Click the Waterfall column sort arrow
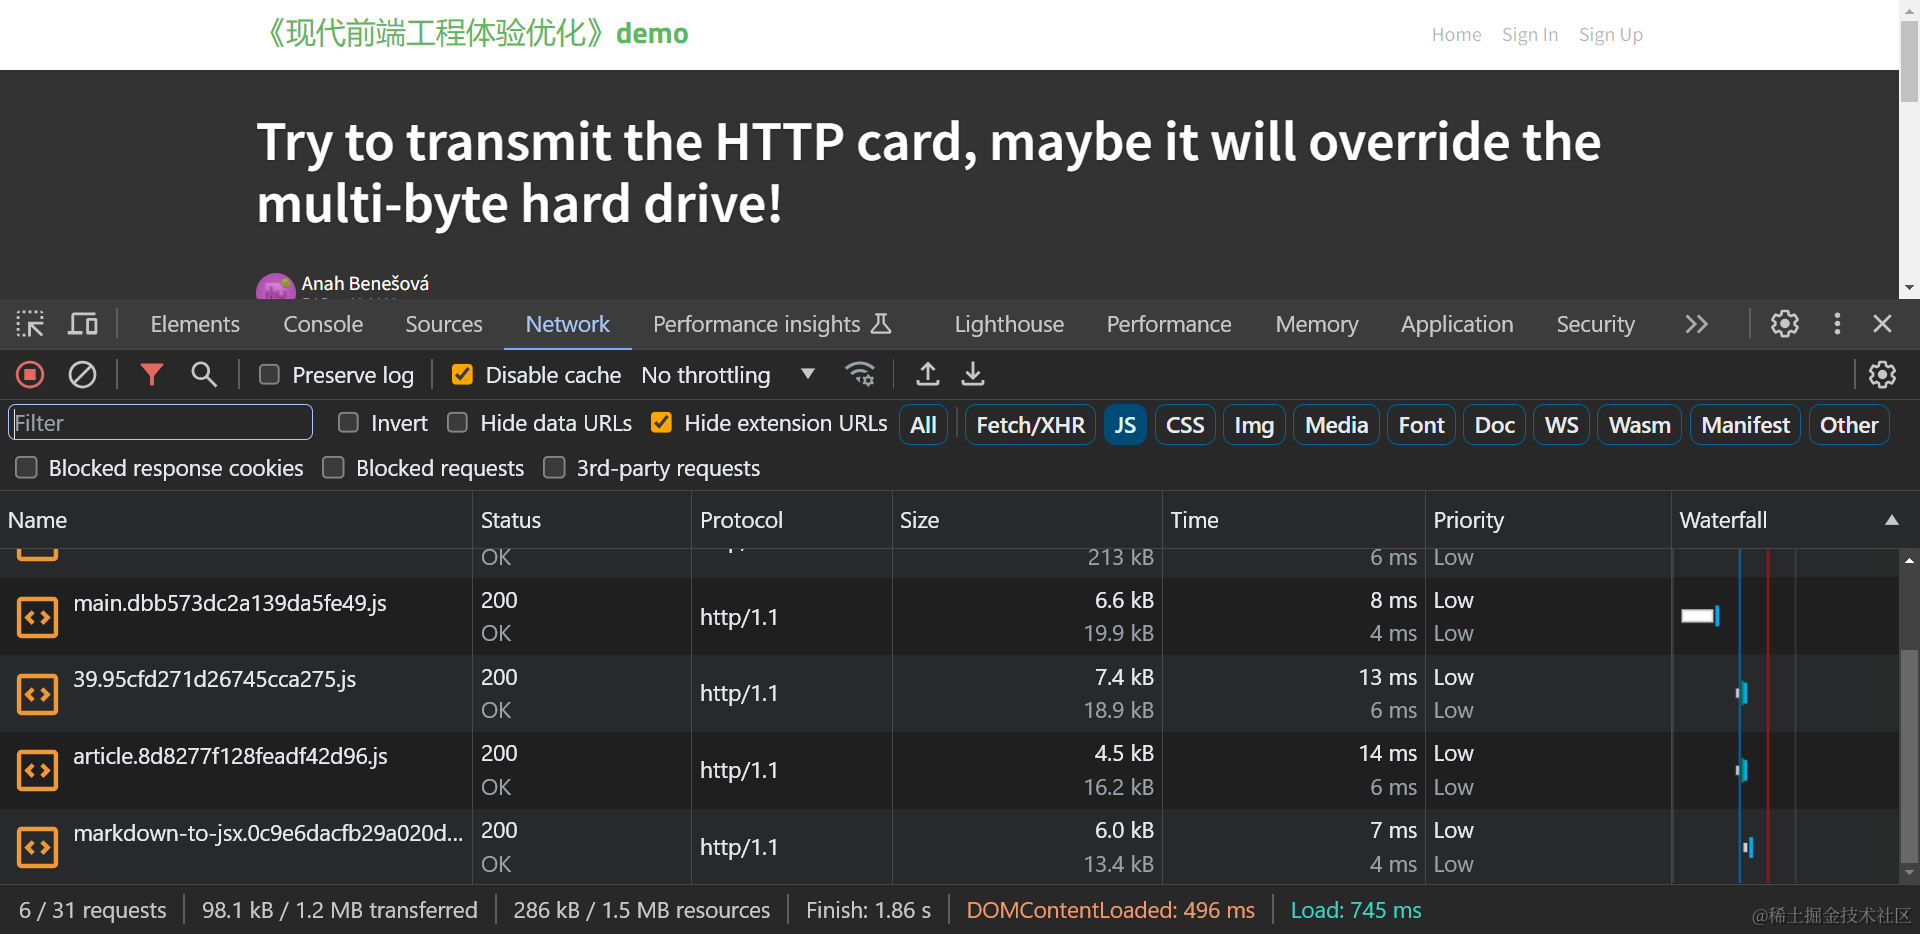Screen dimensions: 1920x934 tap(1891, 520)
